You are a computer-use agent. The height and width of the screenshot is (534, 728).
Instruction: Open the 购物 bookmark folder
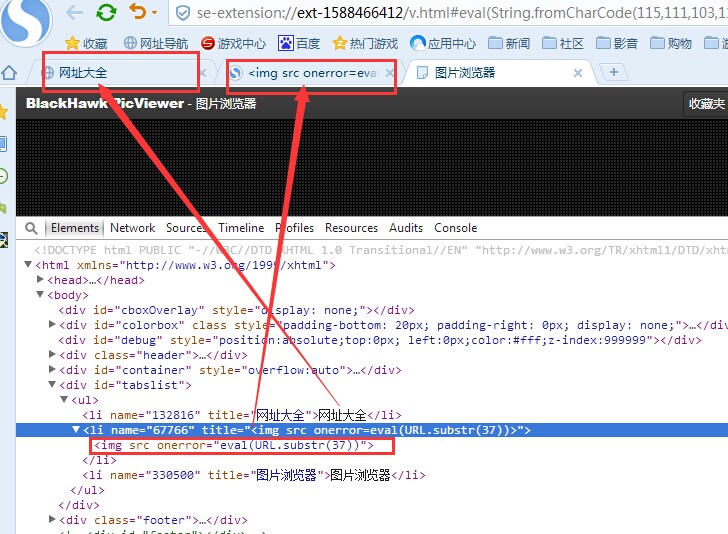(671, 44)
